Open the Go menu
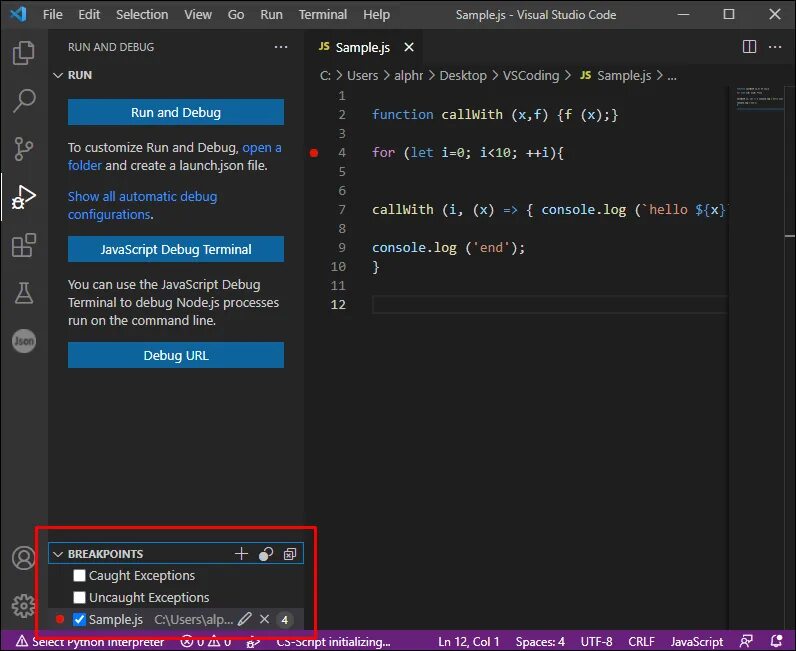 236,14
